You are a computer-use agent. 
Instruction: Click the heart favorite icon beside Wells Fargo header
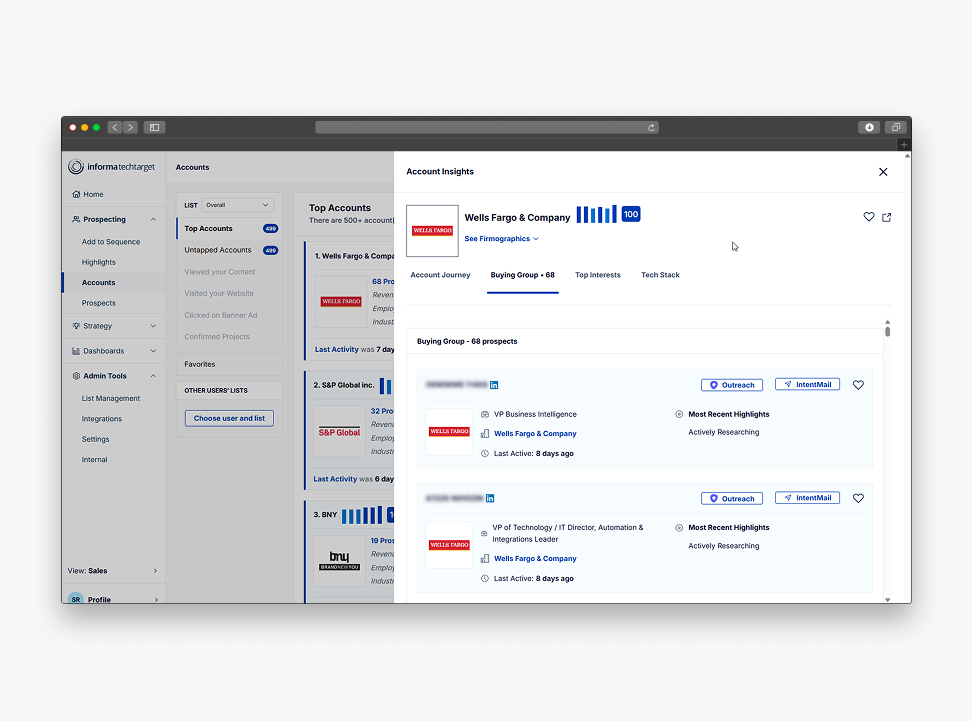coord(868,217)
